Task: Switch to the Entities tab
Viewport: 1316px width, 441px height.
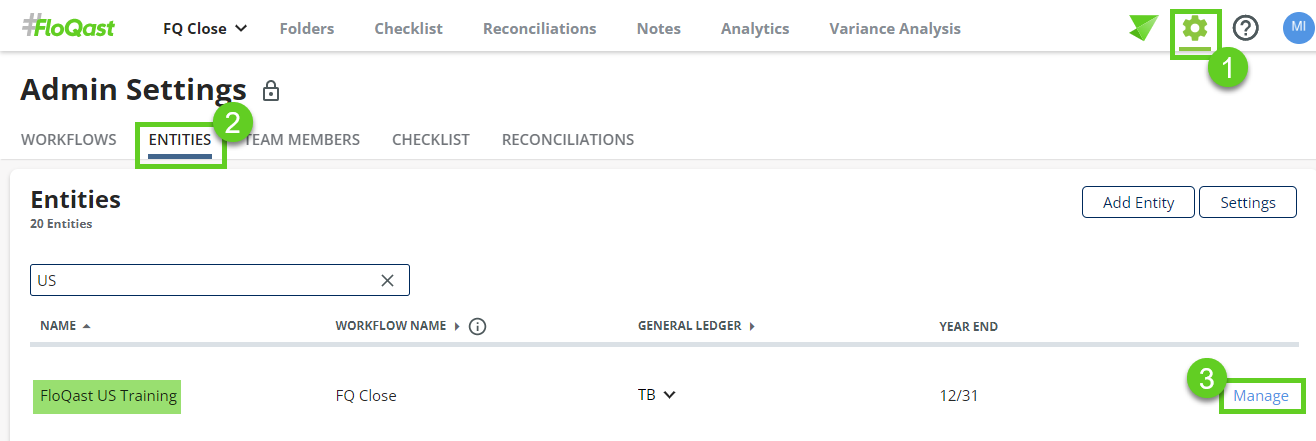Action: click(180, 140)
